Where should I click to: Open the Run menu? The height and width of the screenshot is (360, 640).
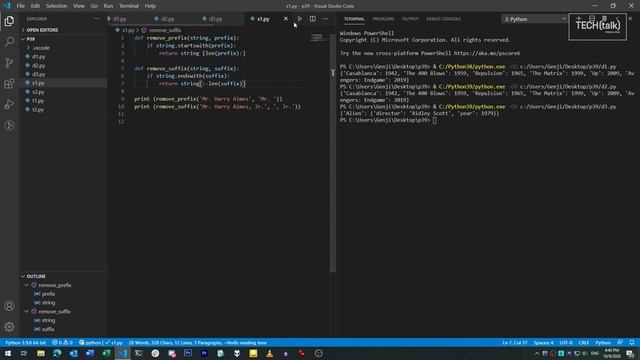tap(108, 6)
